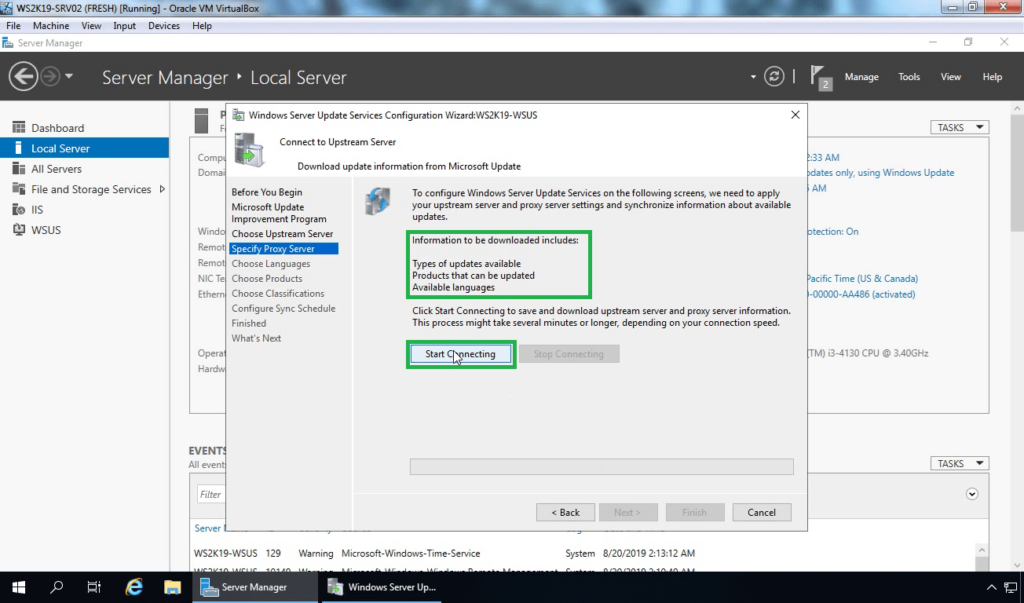Select Choose Languages wizard step

click(x=270, y=263)
